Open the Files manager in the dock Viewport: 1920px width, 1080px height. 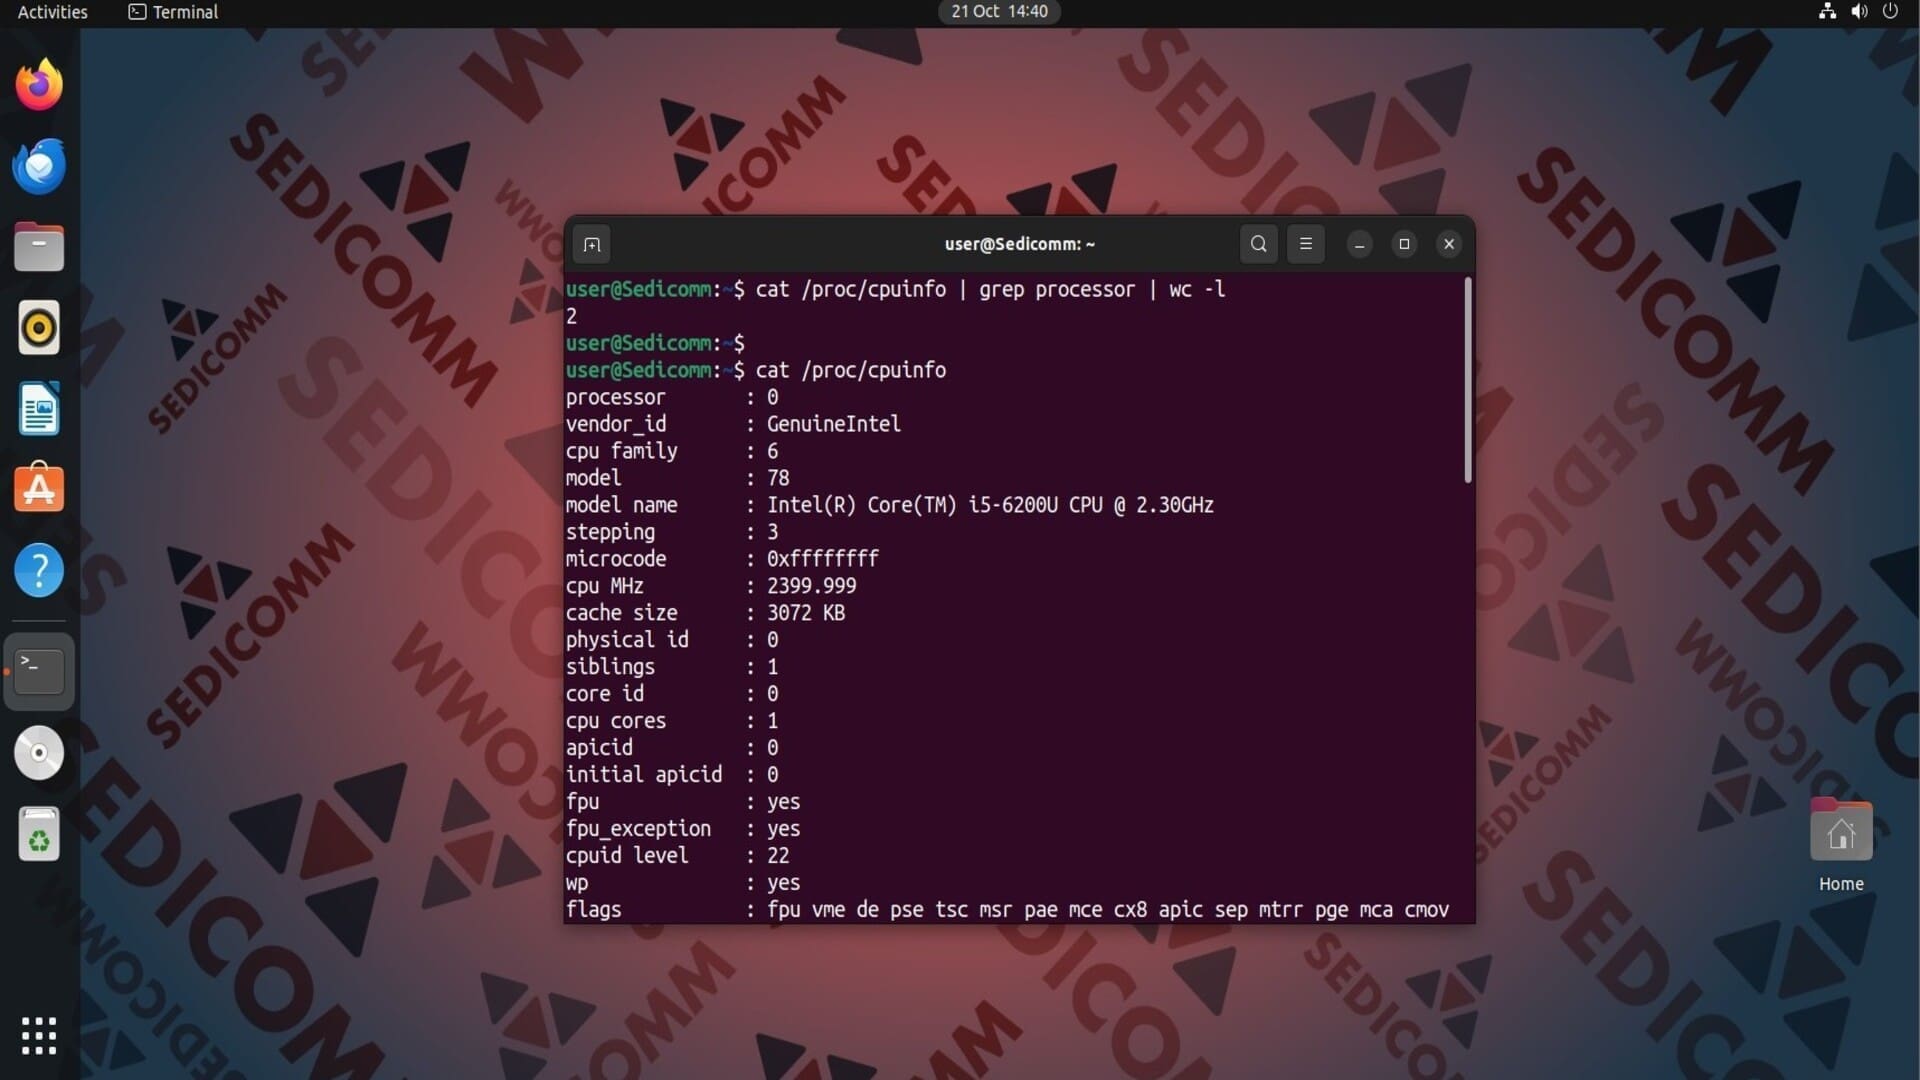tap(39, 247)
